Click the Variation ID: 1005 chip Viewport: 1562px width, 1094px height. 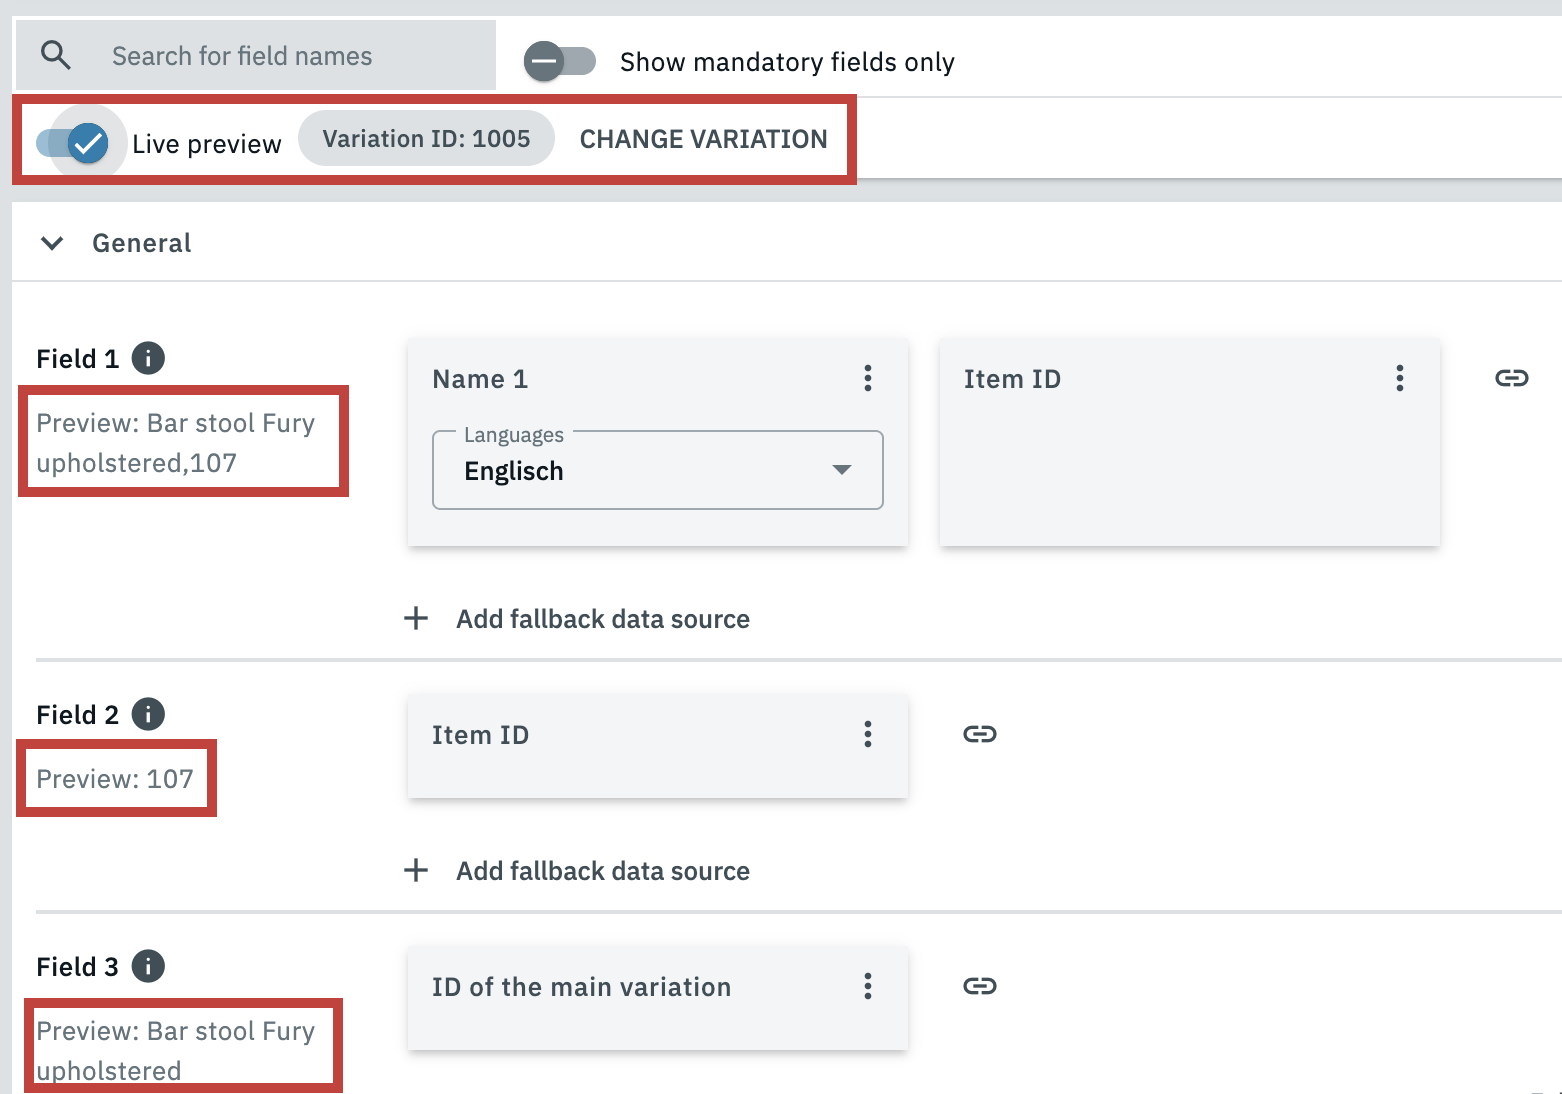[427, 138]
